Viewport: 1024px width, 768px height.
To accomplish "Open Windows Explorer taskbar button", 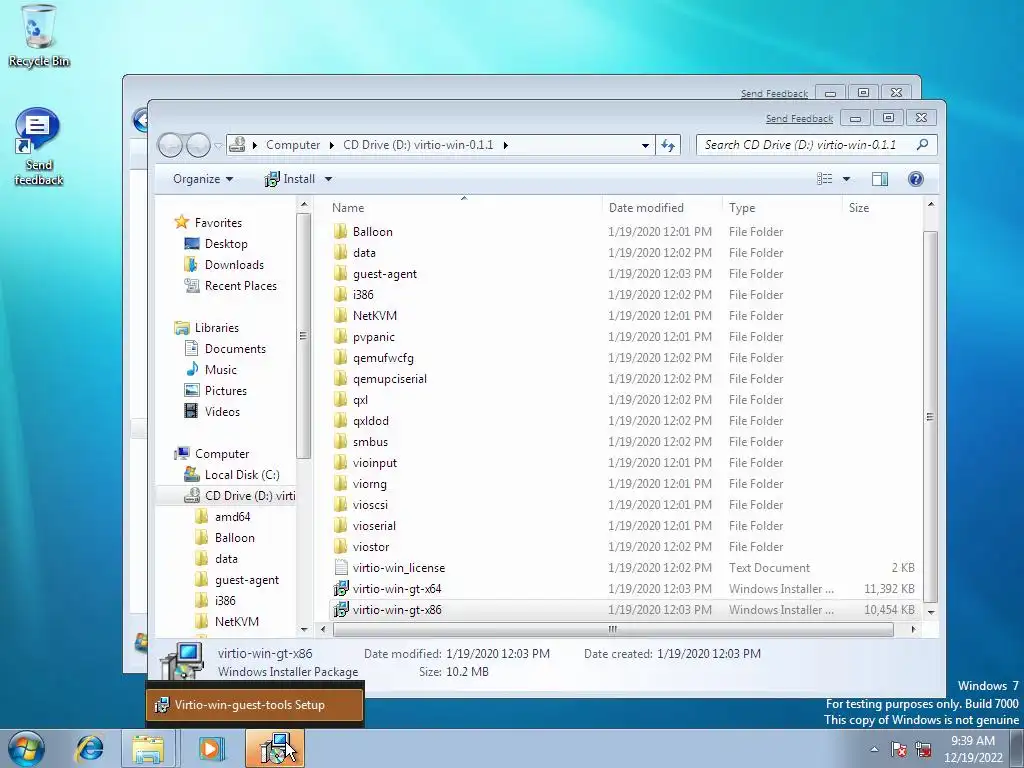I will 148,748.
